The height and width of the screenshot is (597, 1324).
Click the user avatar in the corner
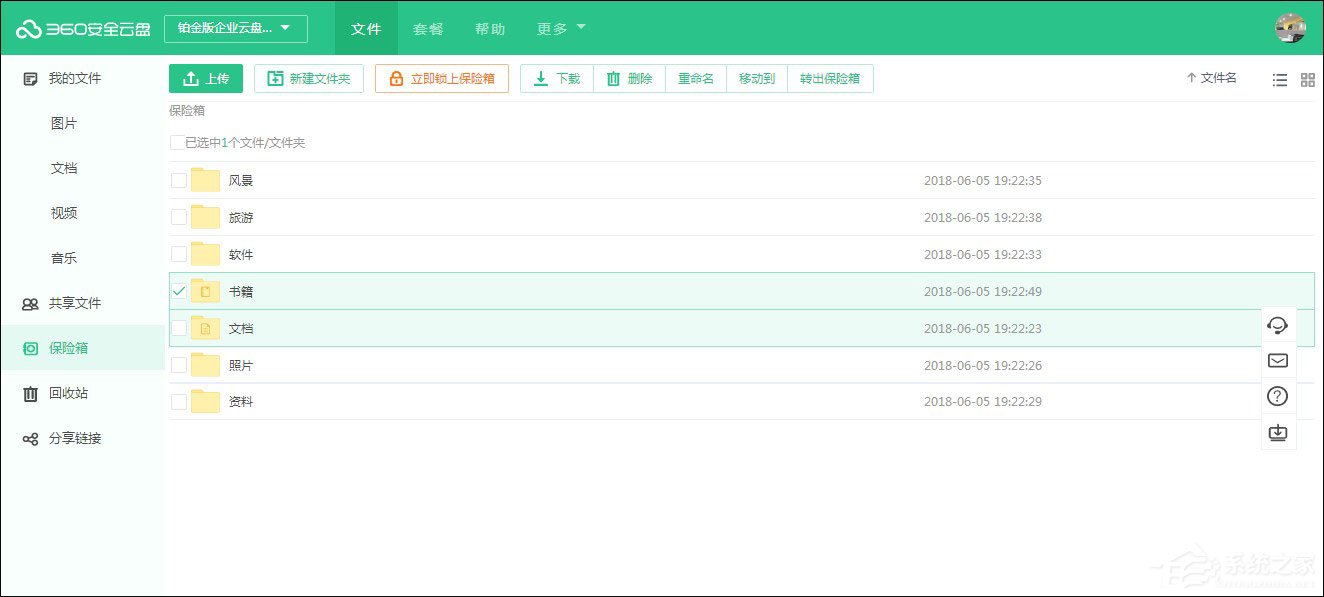click(1290, 28)
